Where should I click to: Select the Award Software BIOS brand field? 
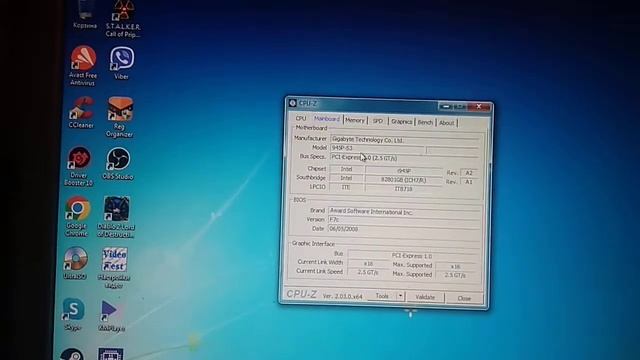404,212
